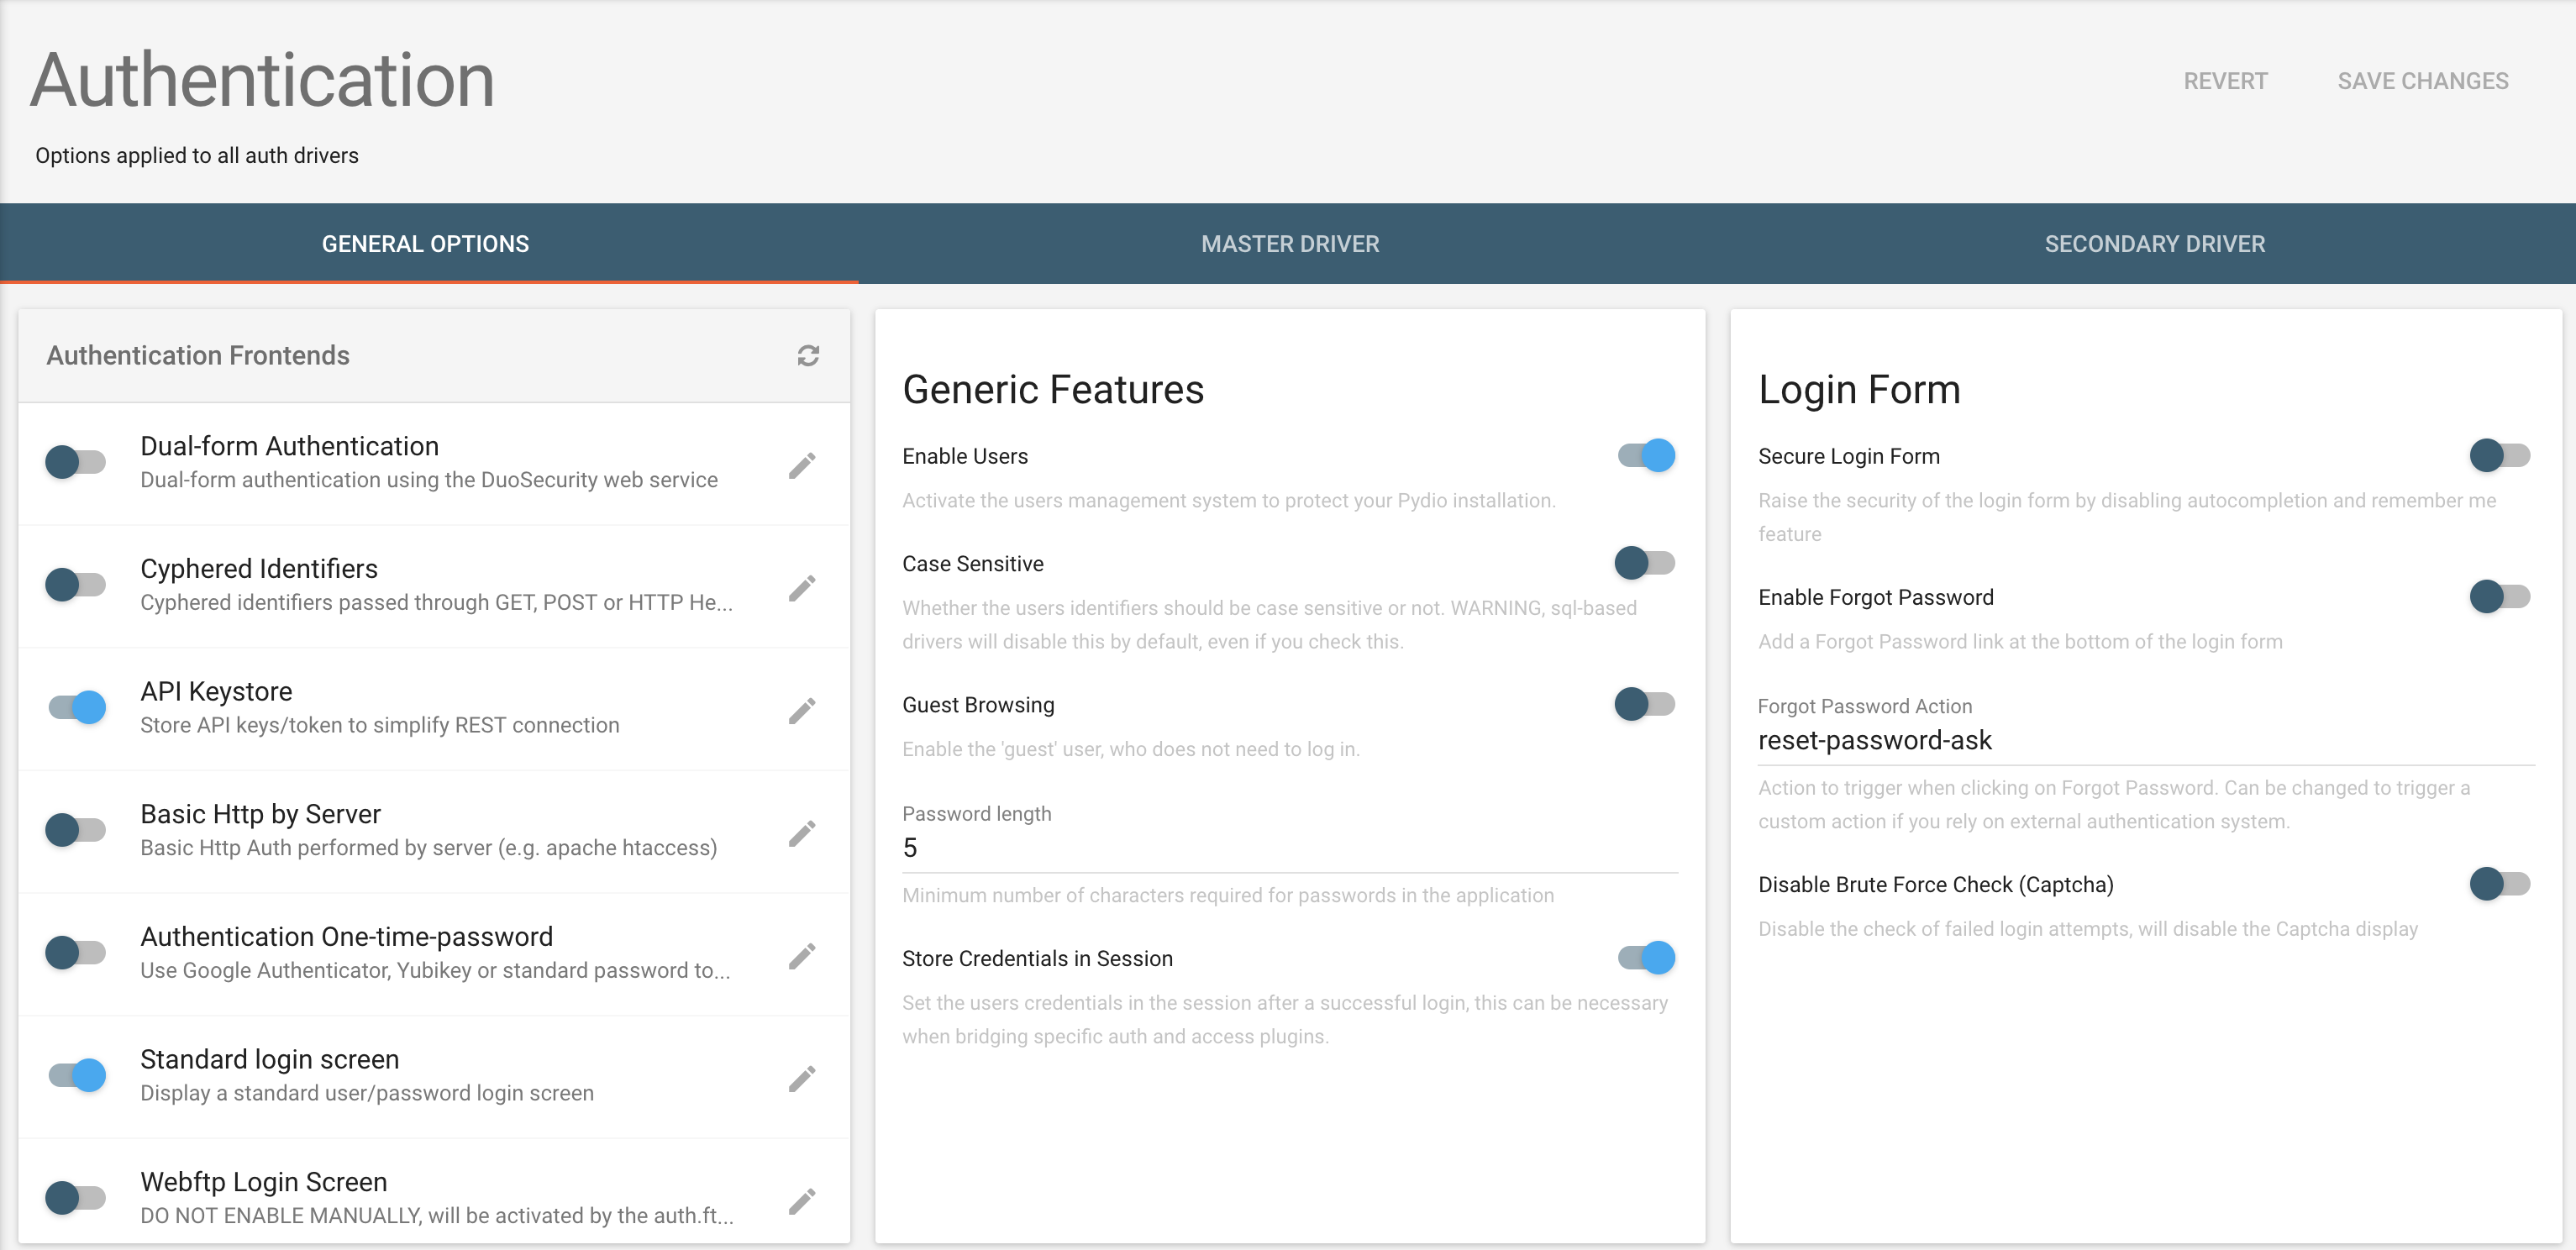Disable the API Keystore toggle
Screen dimensions: 2576x1250
[x=76, y=707]
